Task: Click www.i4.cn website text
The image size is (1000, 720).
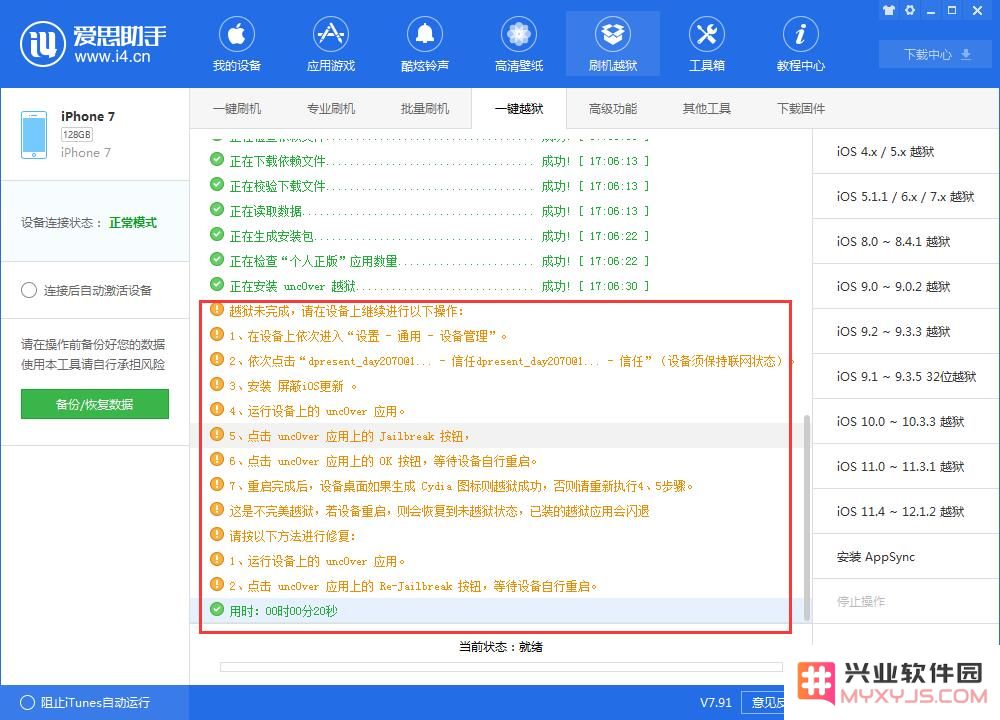Action: (112, 56)
